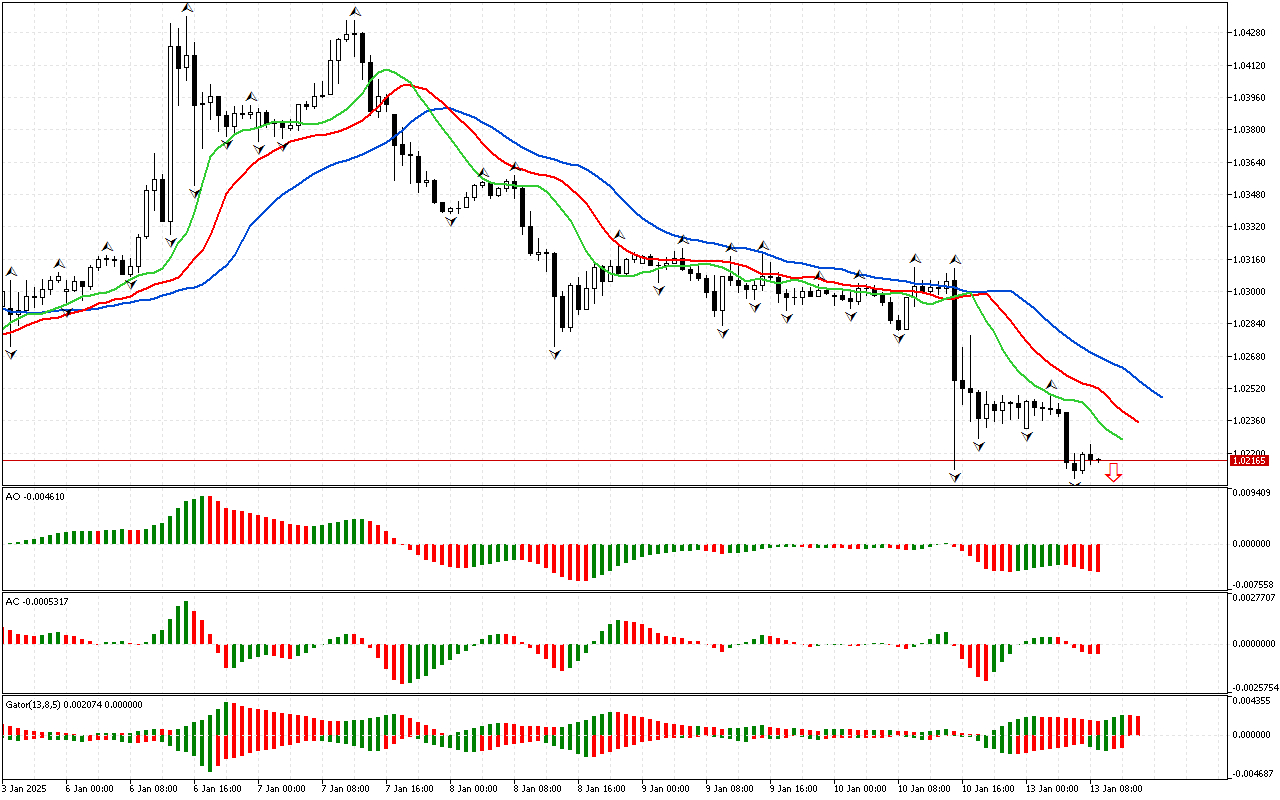Pick the 9 Jan 16:00 time label
The height and width of the screenshot is (800, 1280).
click(795, 788)
